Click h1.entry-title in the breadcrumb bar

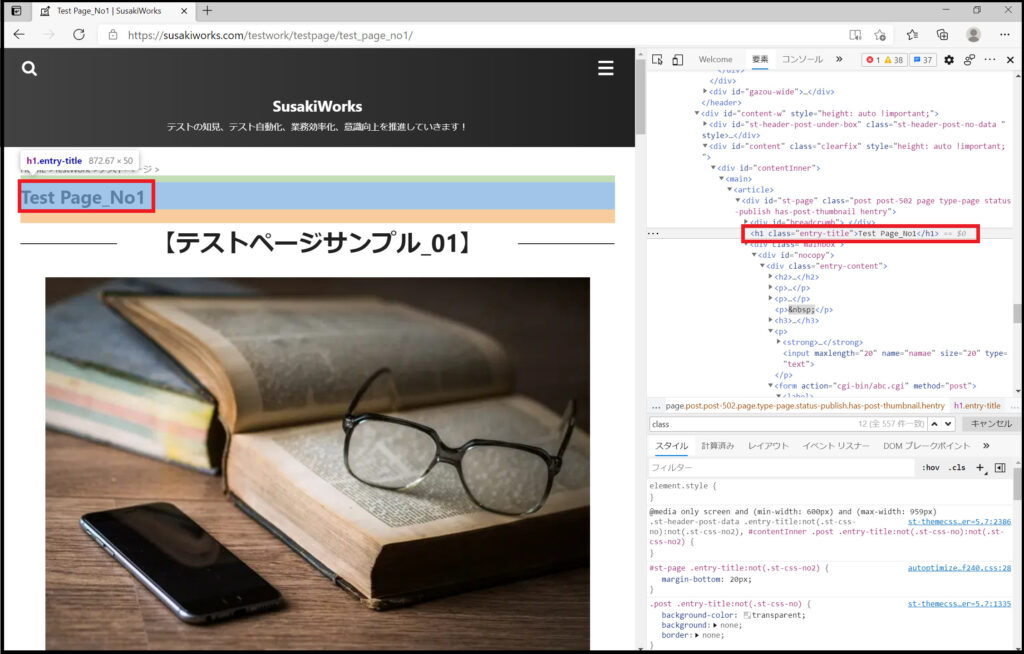[977, 406]
